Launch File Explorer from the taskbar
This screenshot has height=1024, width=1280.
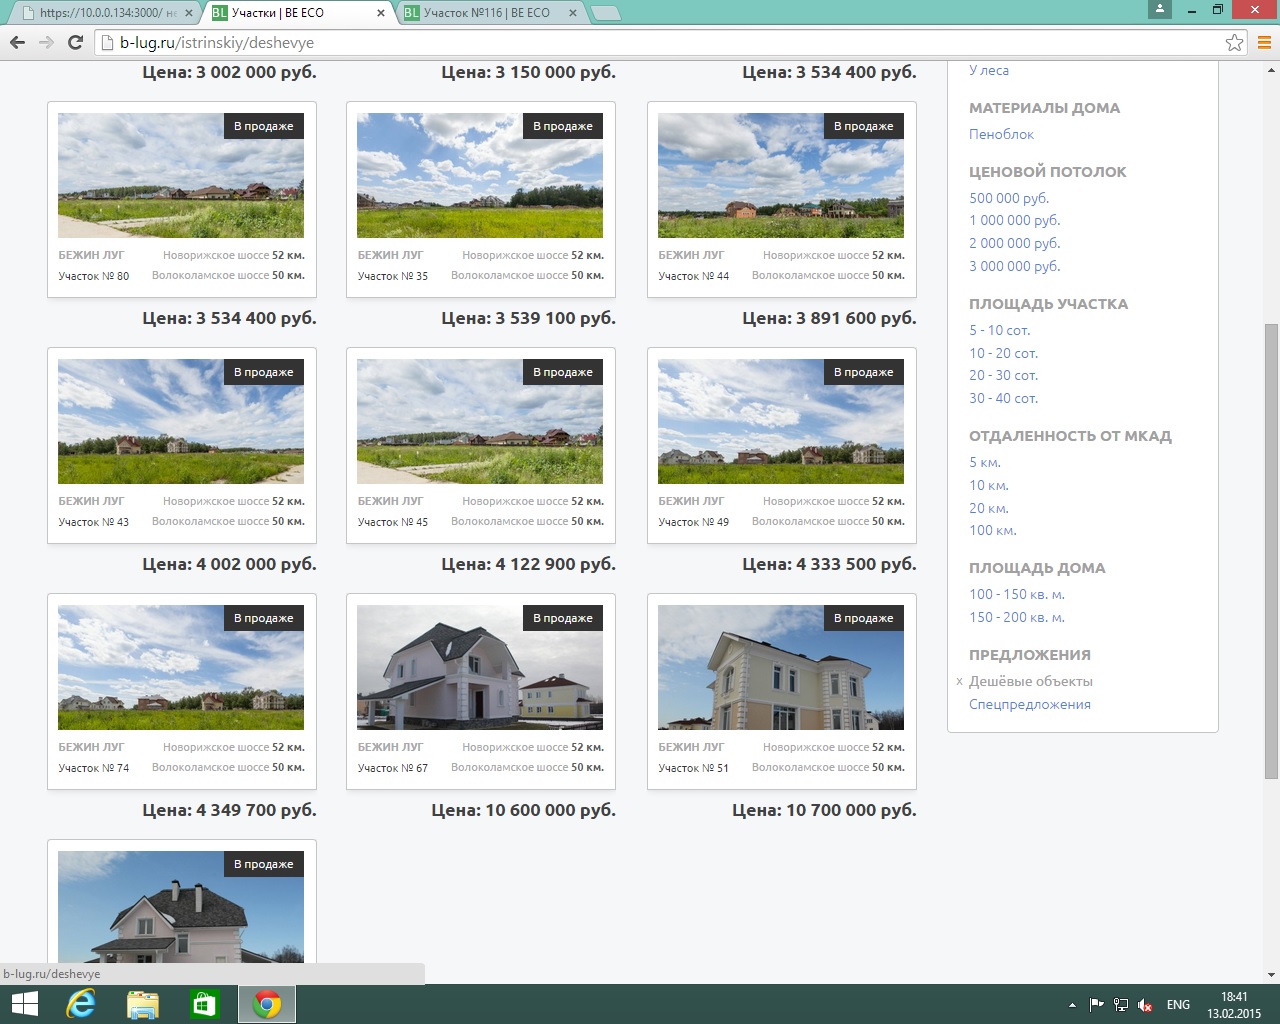[x=143, y=1004]
